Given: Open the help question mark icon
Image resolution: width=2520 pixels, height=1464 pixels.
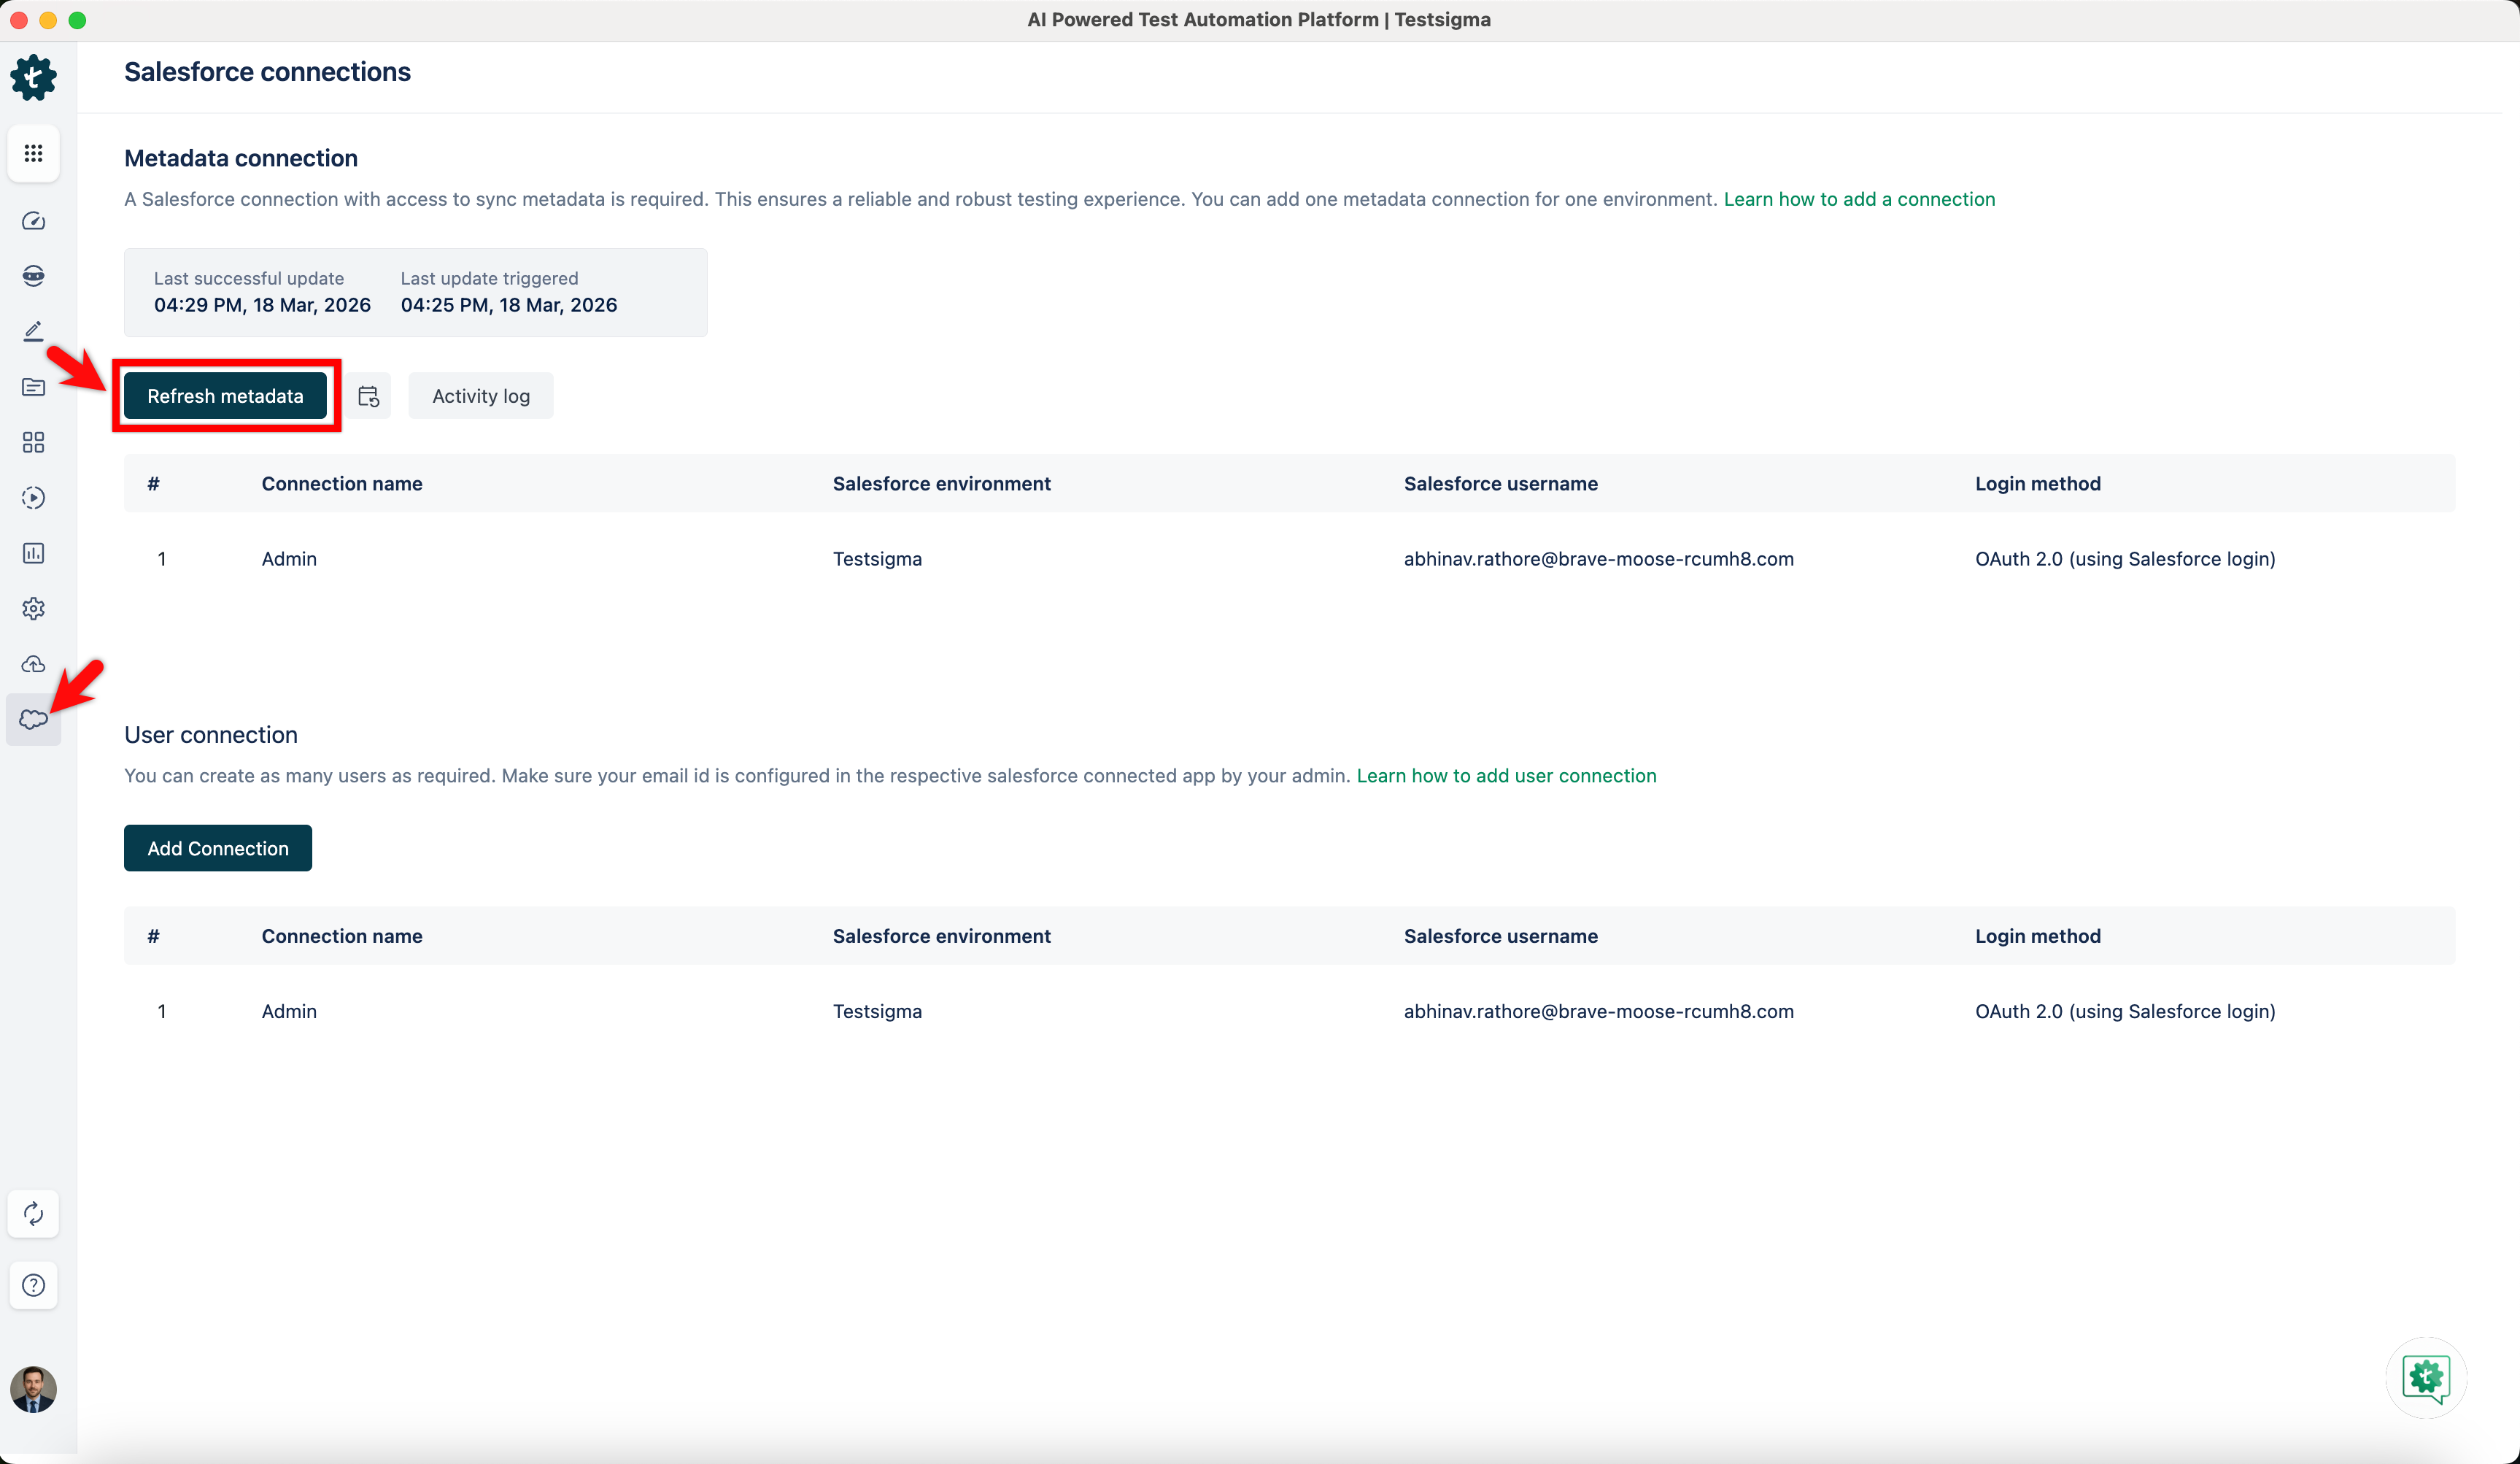Looking at the screenshot, I should pos(33,1285).
